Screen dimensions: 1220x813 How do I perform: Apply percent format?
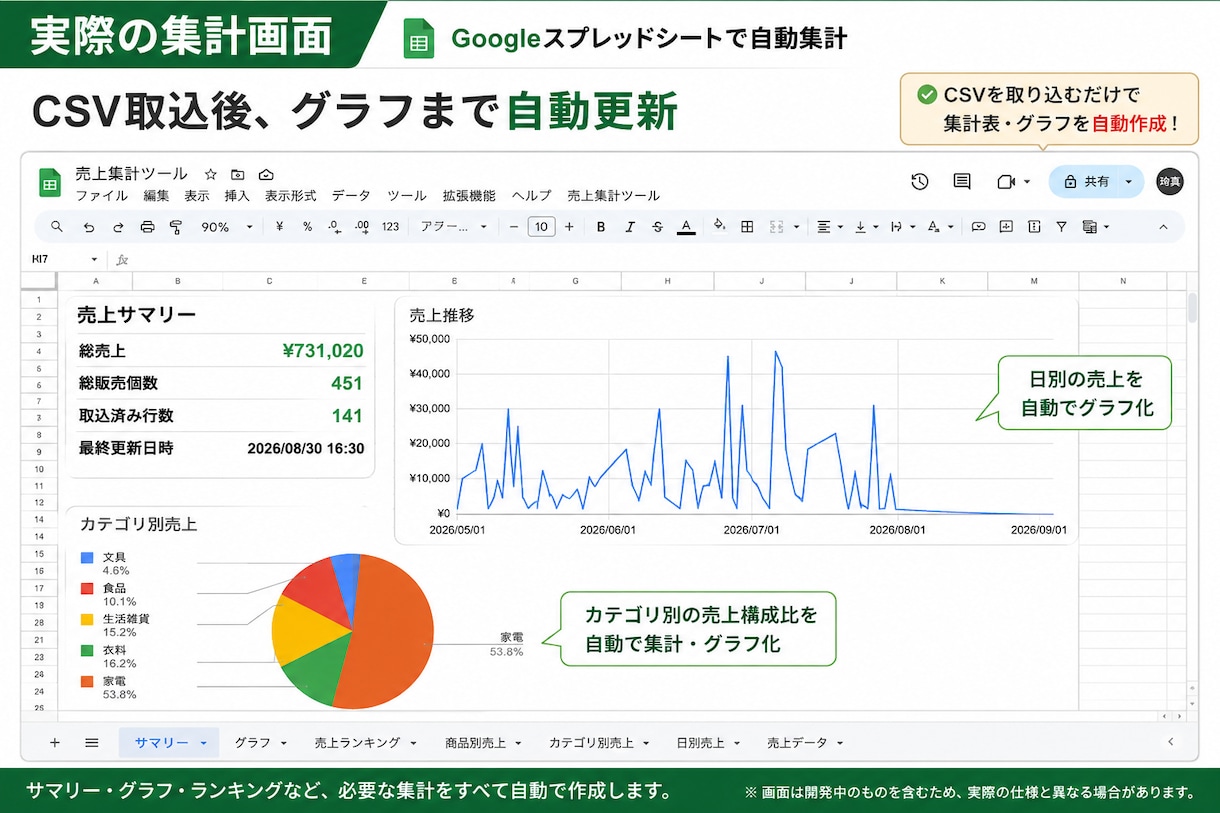coord(307,227)
